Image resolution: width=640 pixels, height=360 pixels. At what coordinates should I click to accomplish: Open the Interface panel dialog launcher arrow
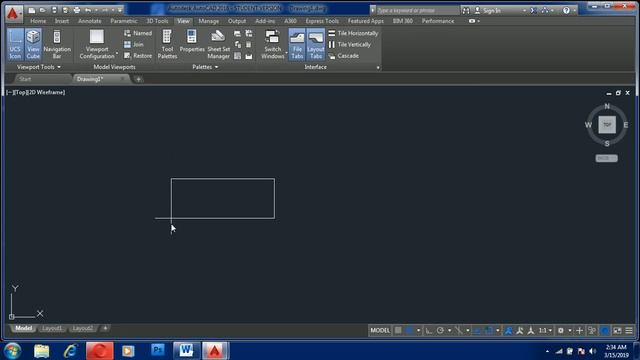[378, 67]
